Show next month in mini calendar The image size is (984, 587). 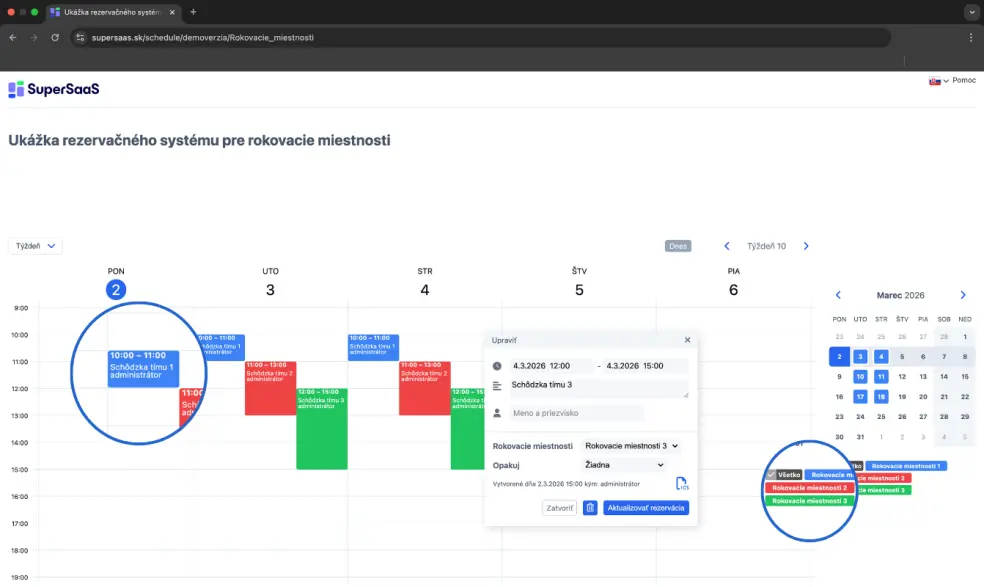pyautogui.click(x=962, y=295)
